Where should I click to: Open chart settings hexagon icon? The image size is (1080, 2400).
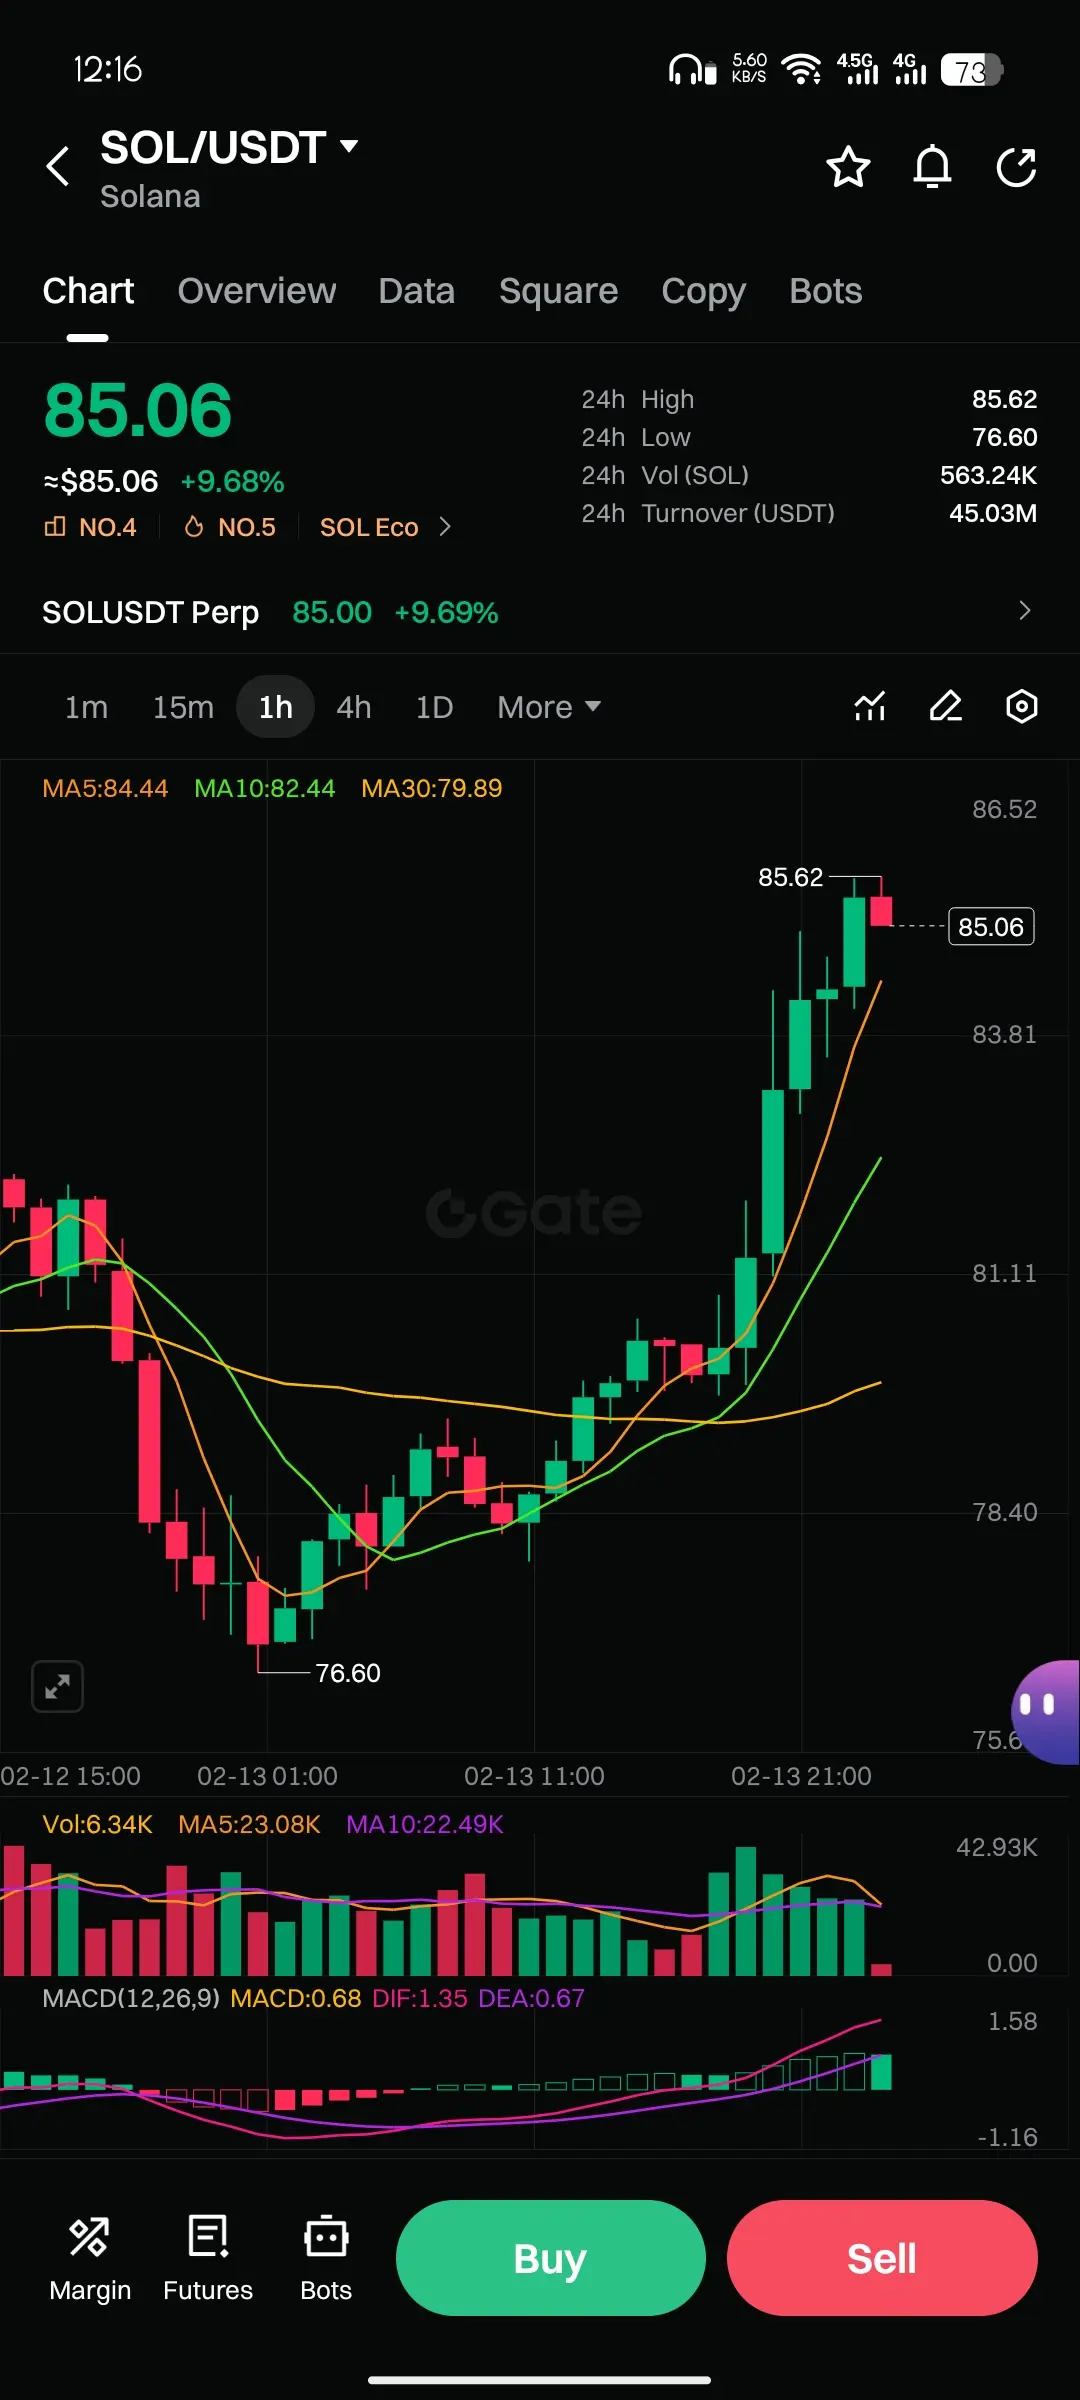click(x=1022, y=707)
